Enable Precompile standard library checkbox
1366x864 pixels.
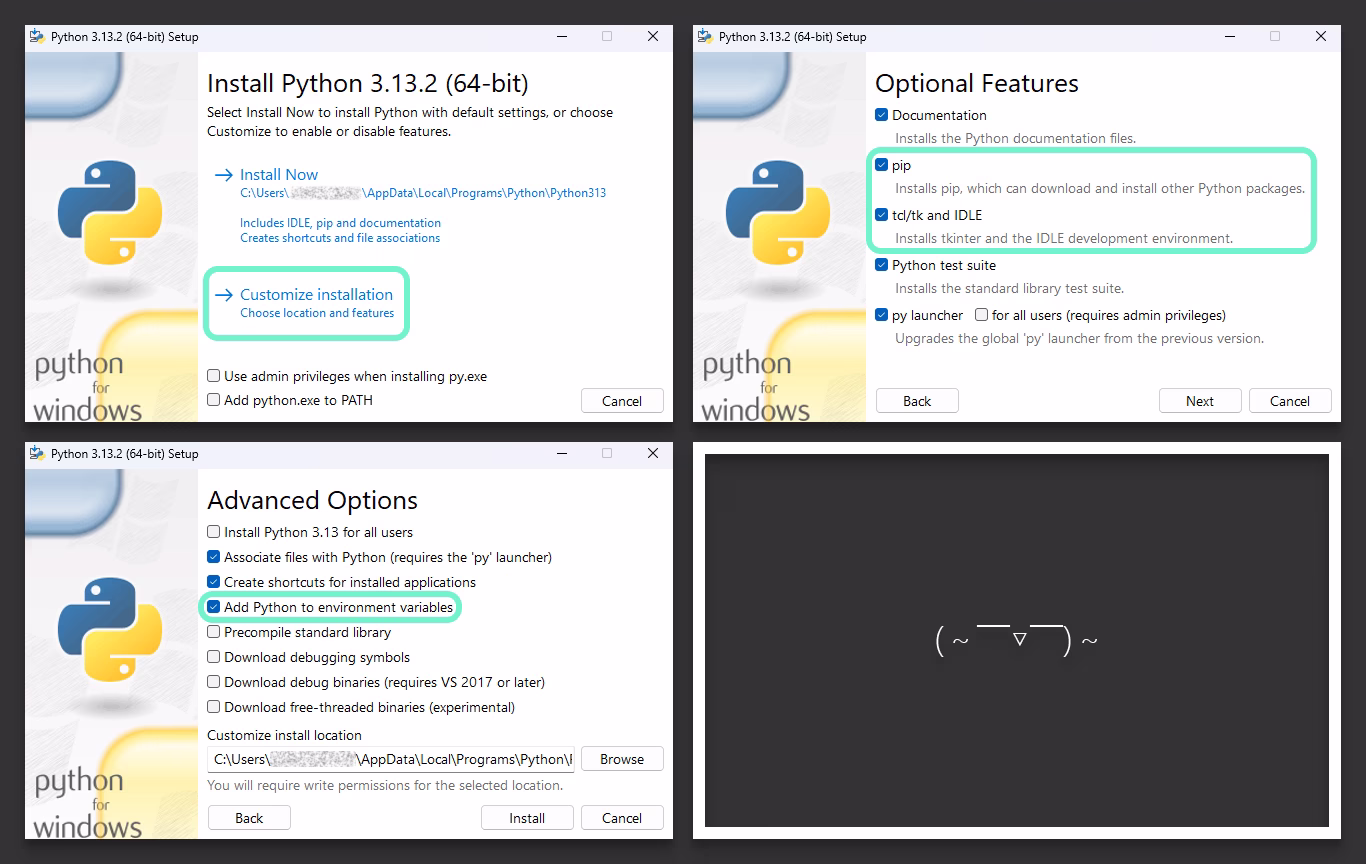pyautogui.click(x=213, y=632)
